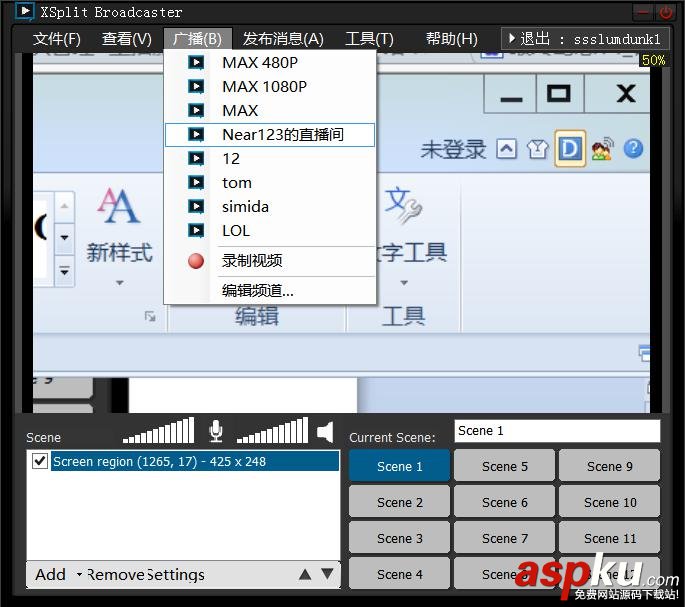Switch to Scene 10
Image resolution: width=685 pixels, height=607 pixels.
[610, 503]
